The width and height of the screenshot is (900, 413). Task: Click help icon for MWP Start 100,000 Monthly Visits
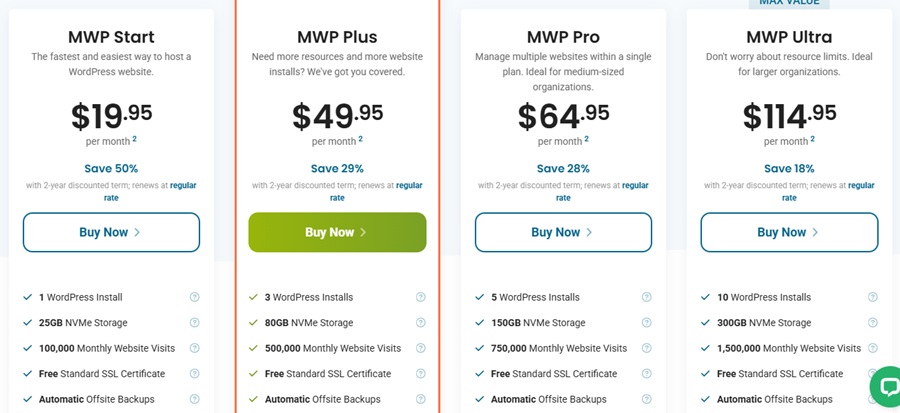(x=195, y=348)
